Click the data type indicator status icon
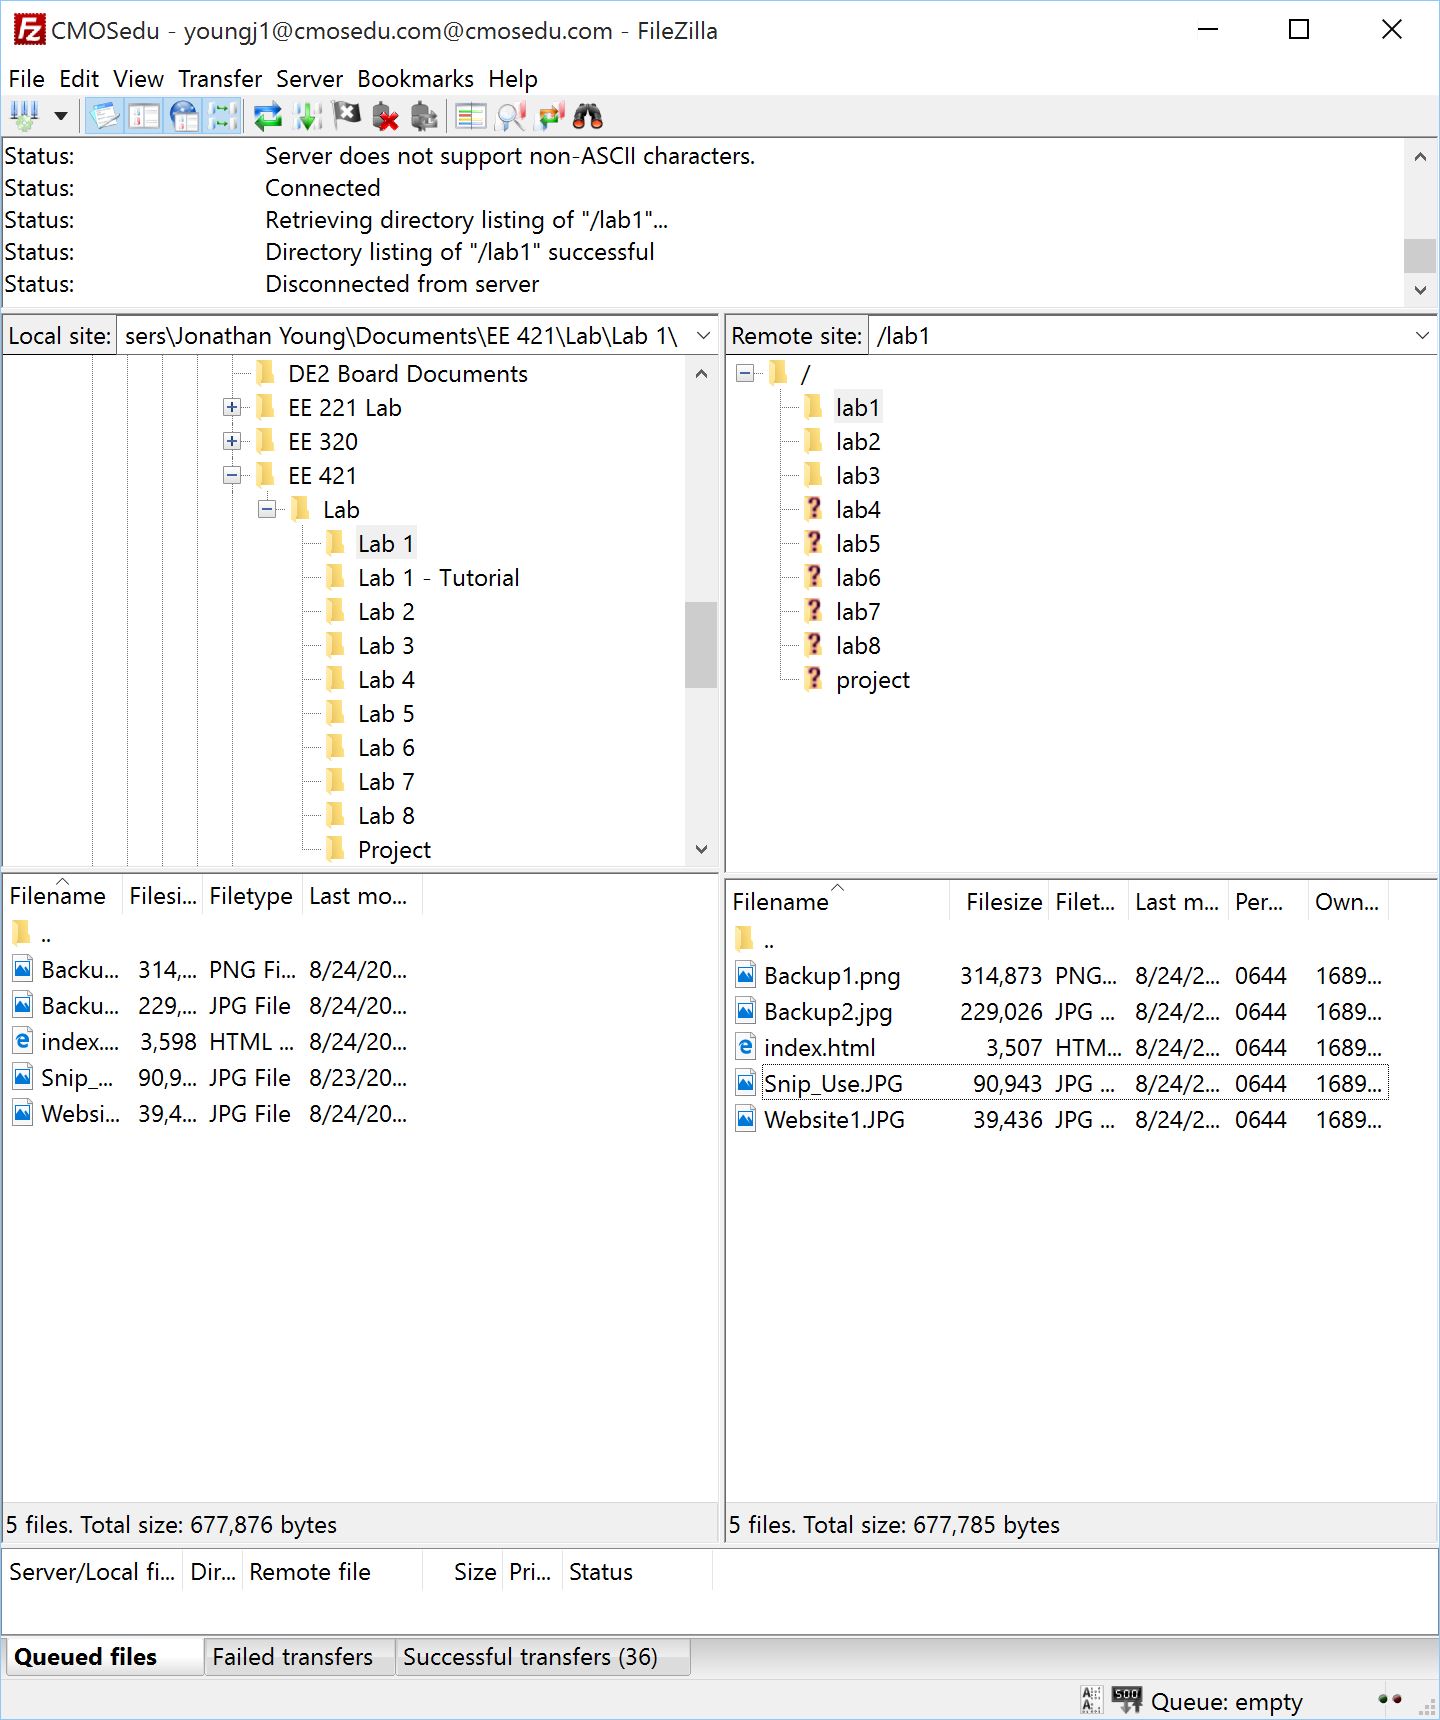The height and width of the screenshot is (1720, 1440). pyautogui.click(x=1091, y=1699)
